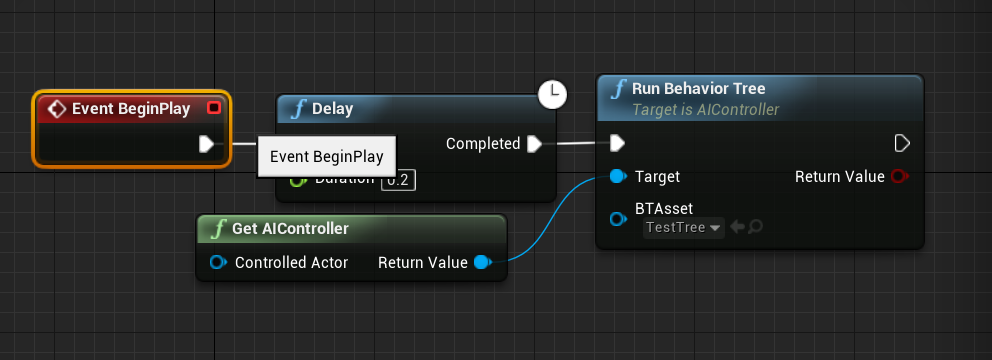Click the Controlled Actor input pin
Viewport: 992px width, 360px height.
click(x=218, y=262)
